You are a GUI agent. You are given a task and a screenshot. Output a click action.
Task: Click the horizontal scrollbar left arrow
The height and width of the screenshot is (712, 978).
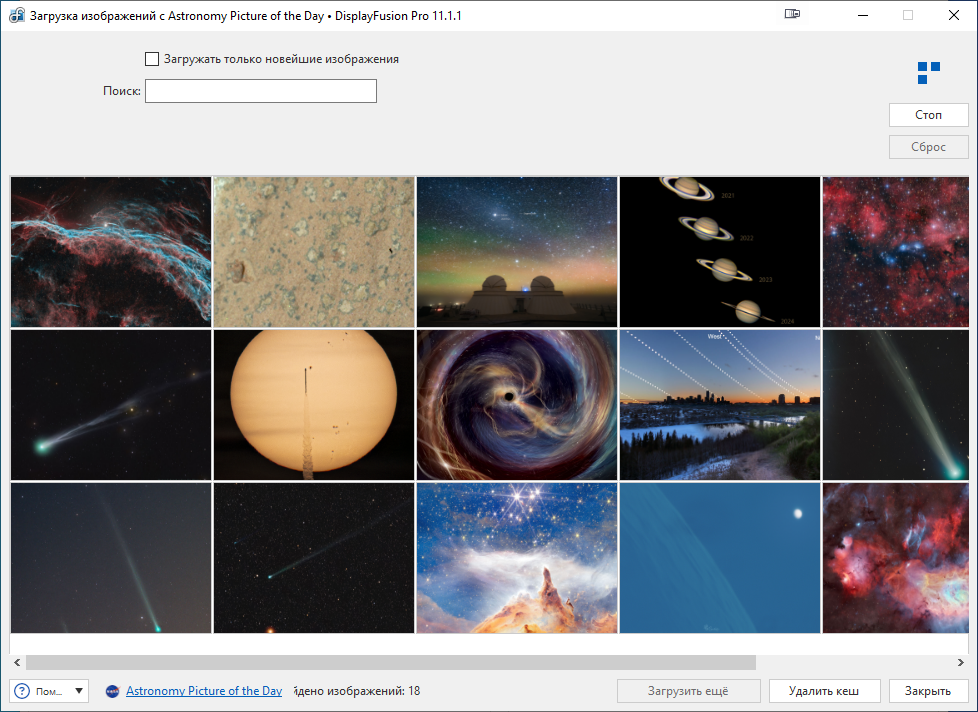(x=17, y=662)
